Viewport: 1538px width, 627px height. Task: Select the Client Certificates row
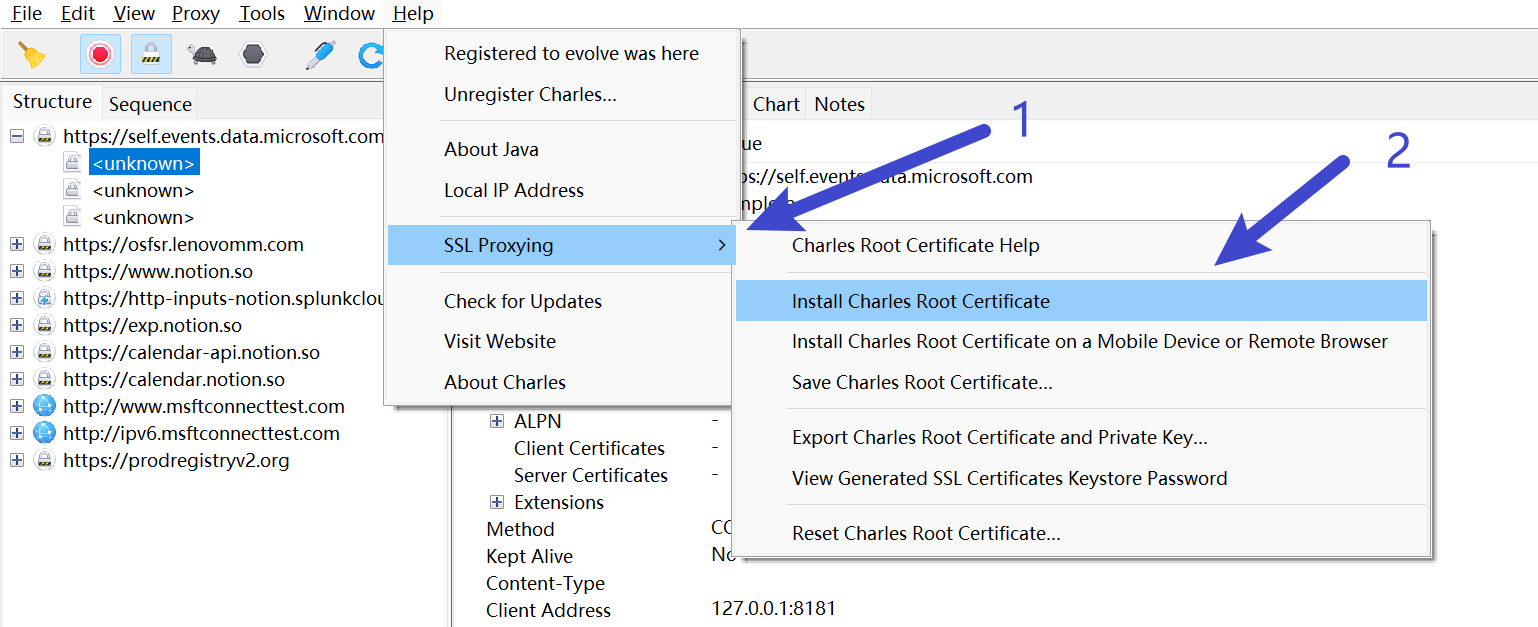[x=590, y=448]
